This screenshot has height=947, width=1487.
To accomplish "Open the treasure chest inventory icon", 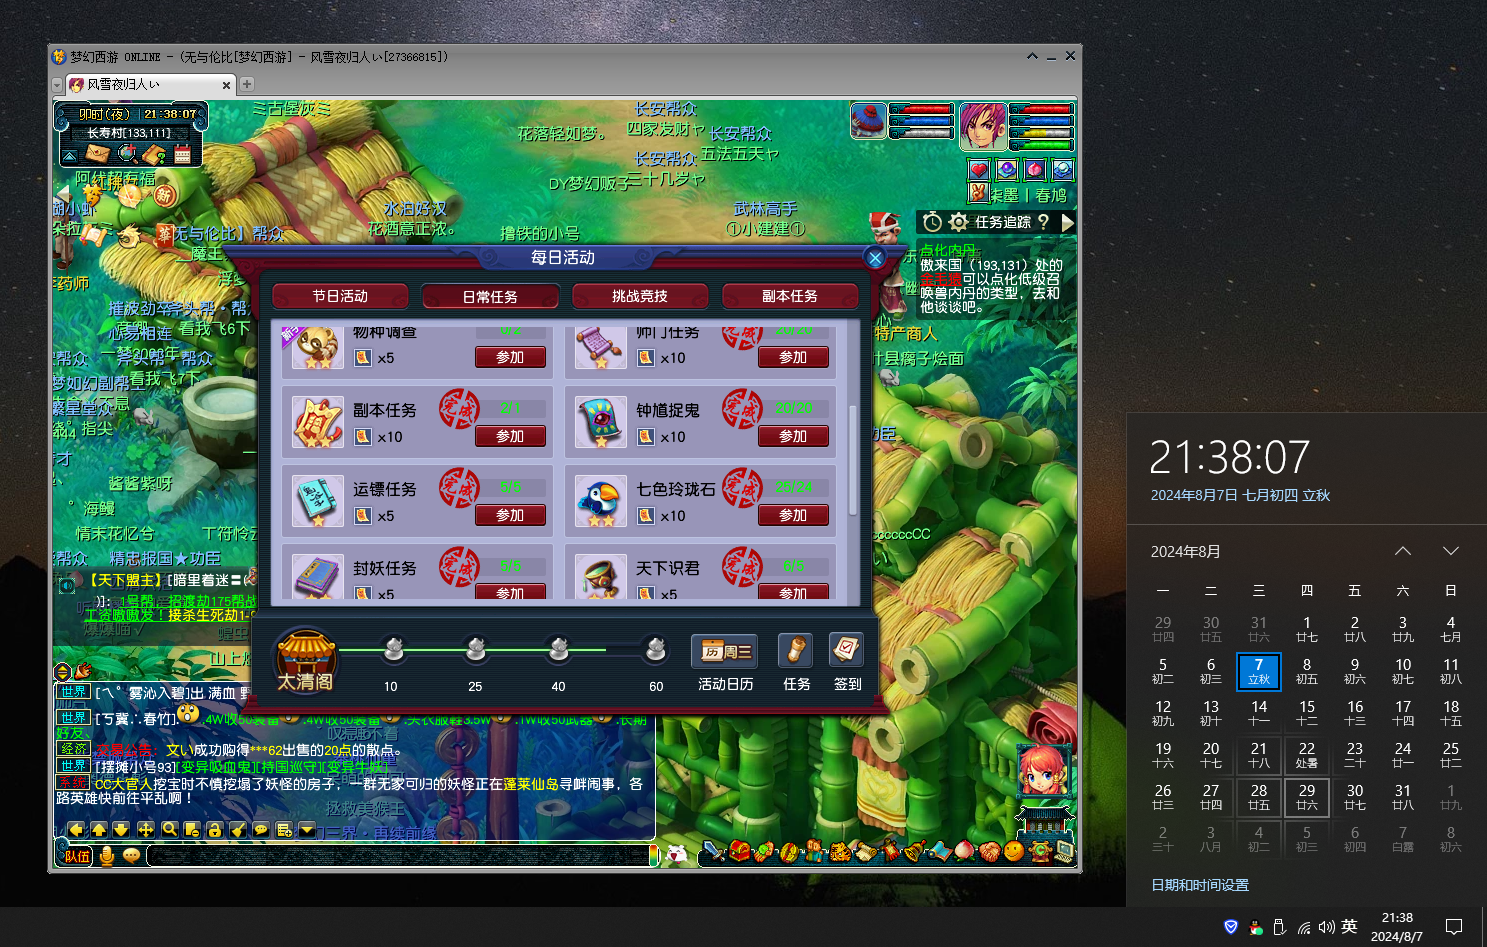I will (x=739, y=851).
